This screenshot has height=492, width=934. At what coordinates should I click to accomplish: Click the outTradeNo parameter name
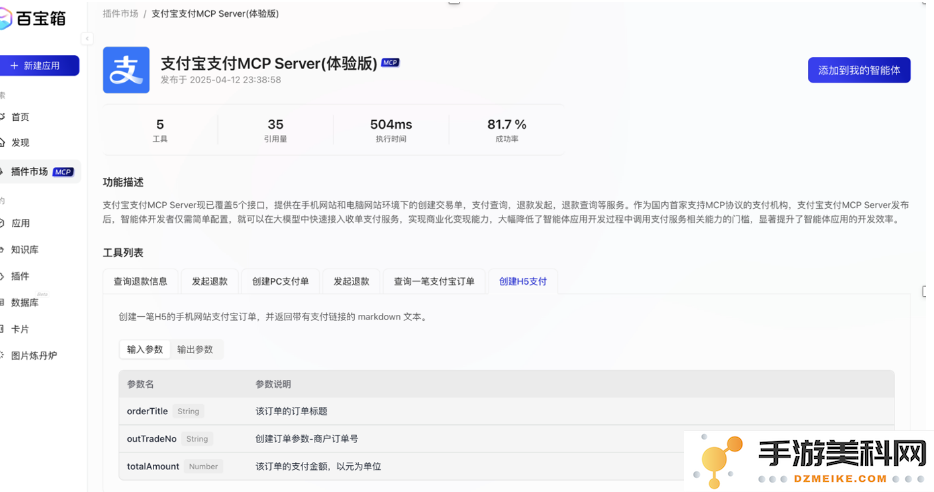[152, 439]
